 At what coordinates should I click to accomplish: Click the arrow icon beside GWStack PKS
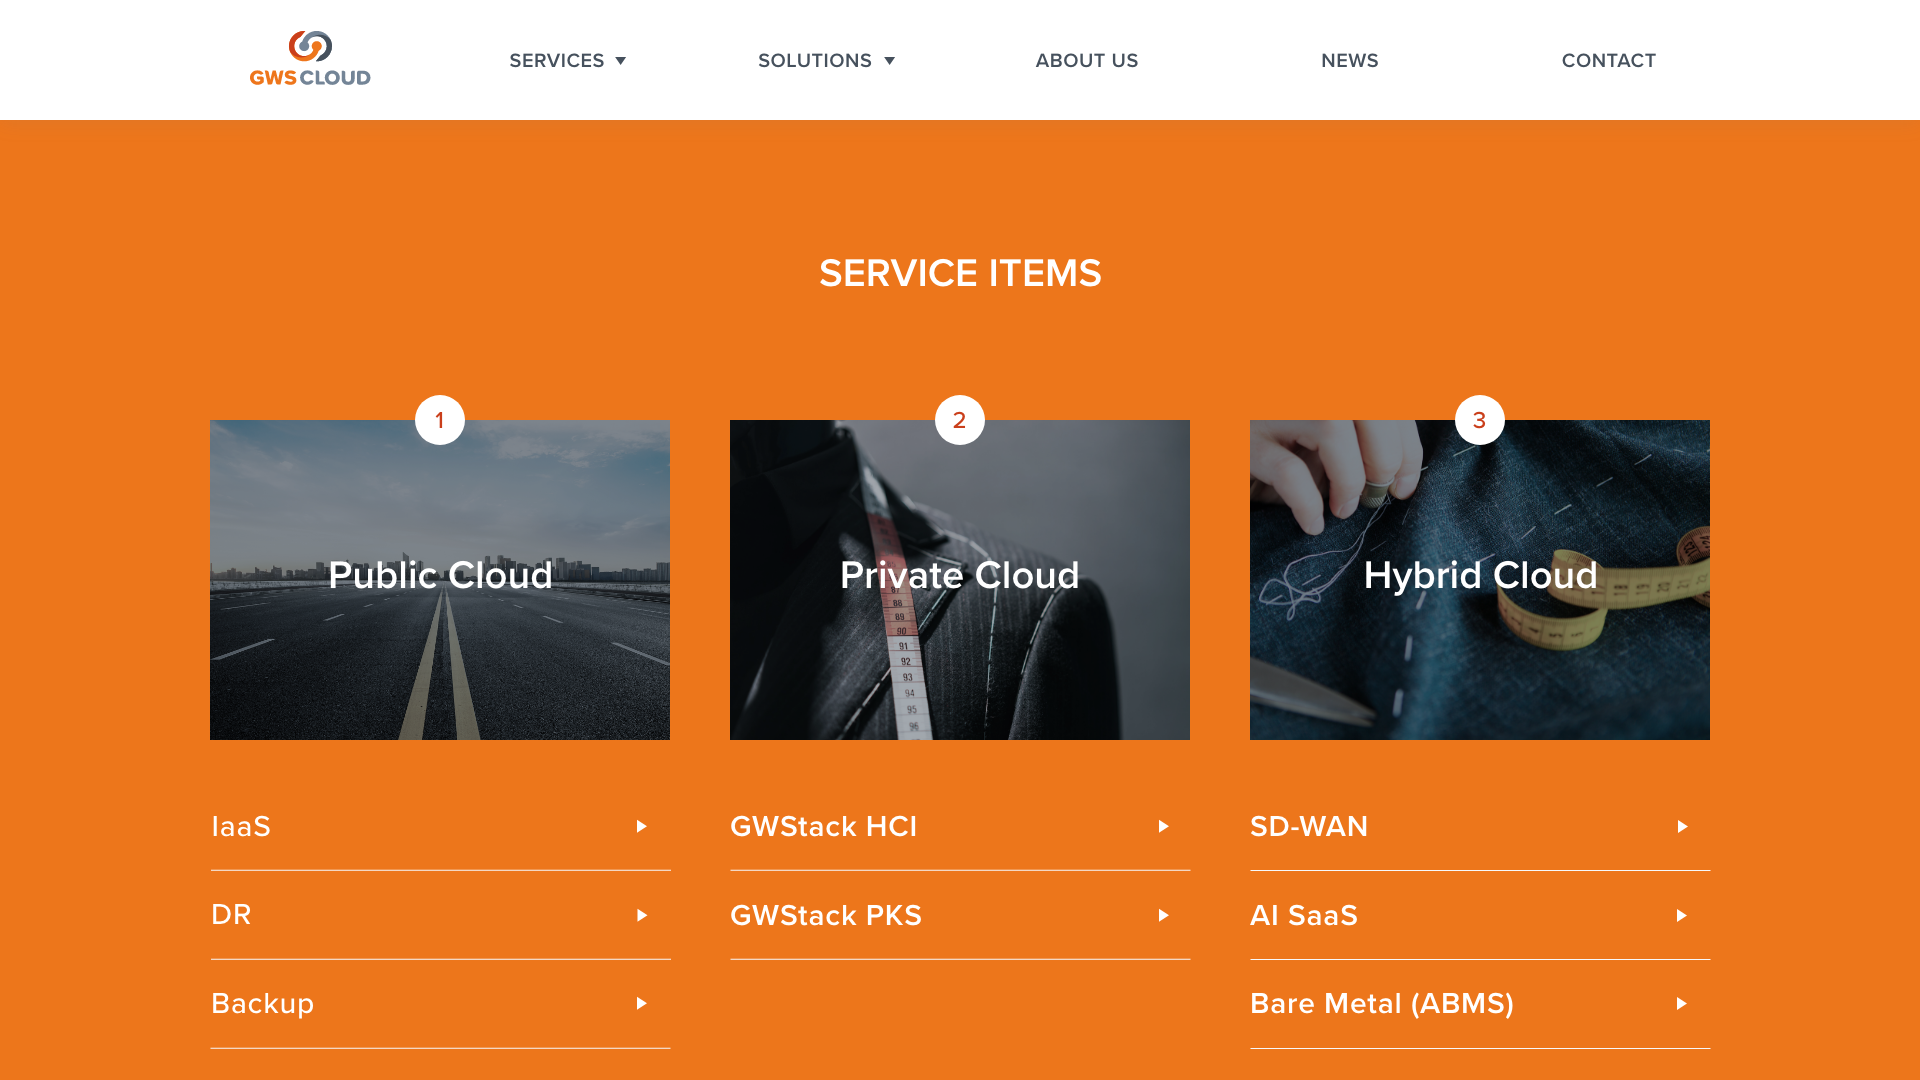1163,916
